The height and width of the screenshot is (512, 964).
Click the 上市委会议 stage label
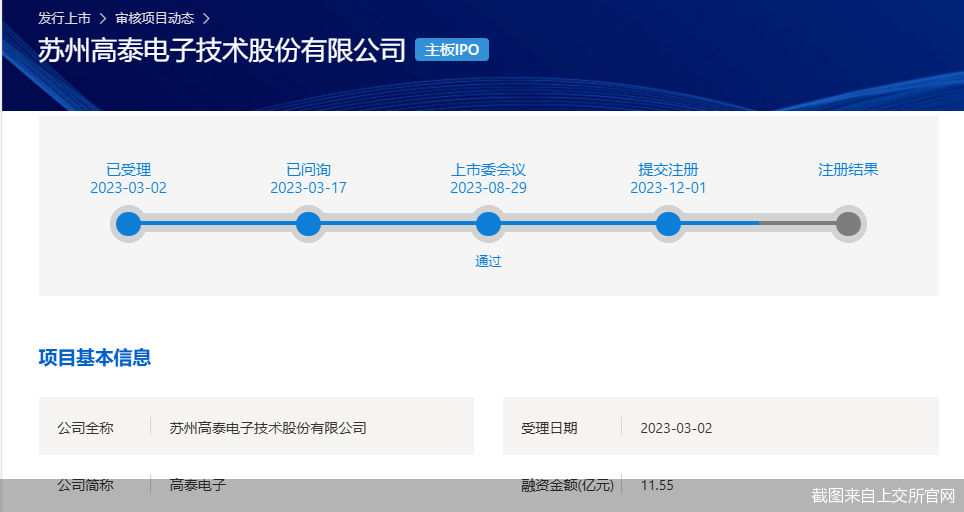pos(488,170)
